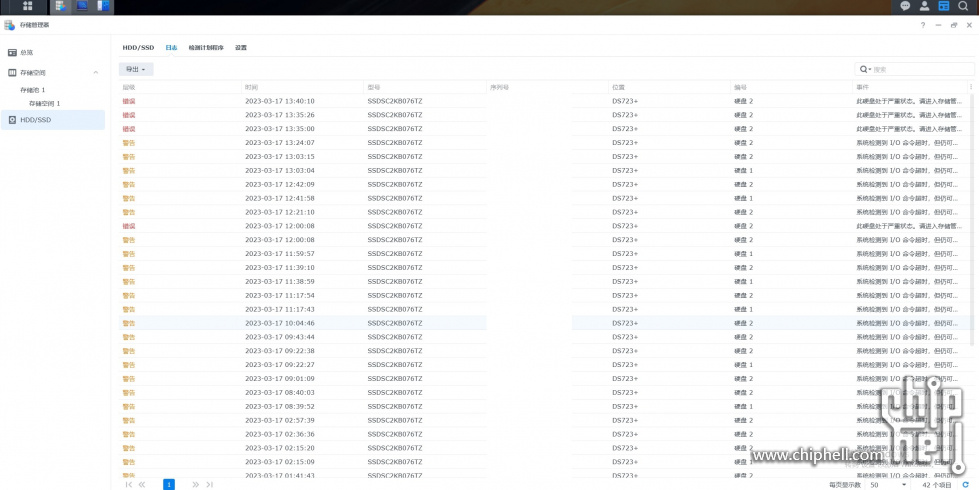Select error entry 2023-03-17 12:00:08

543,226
